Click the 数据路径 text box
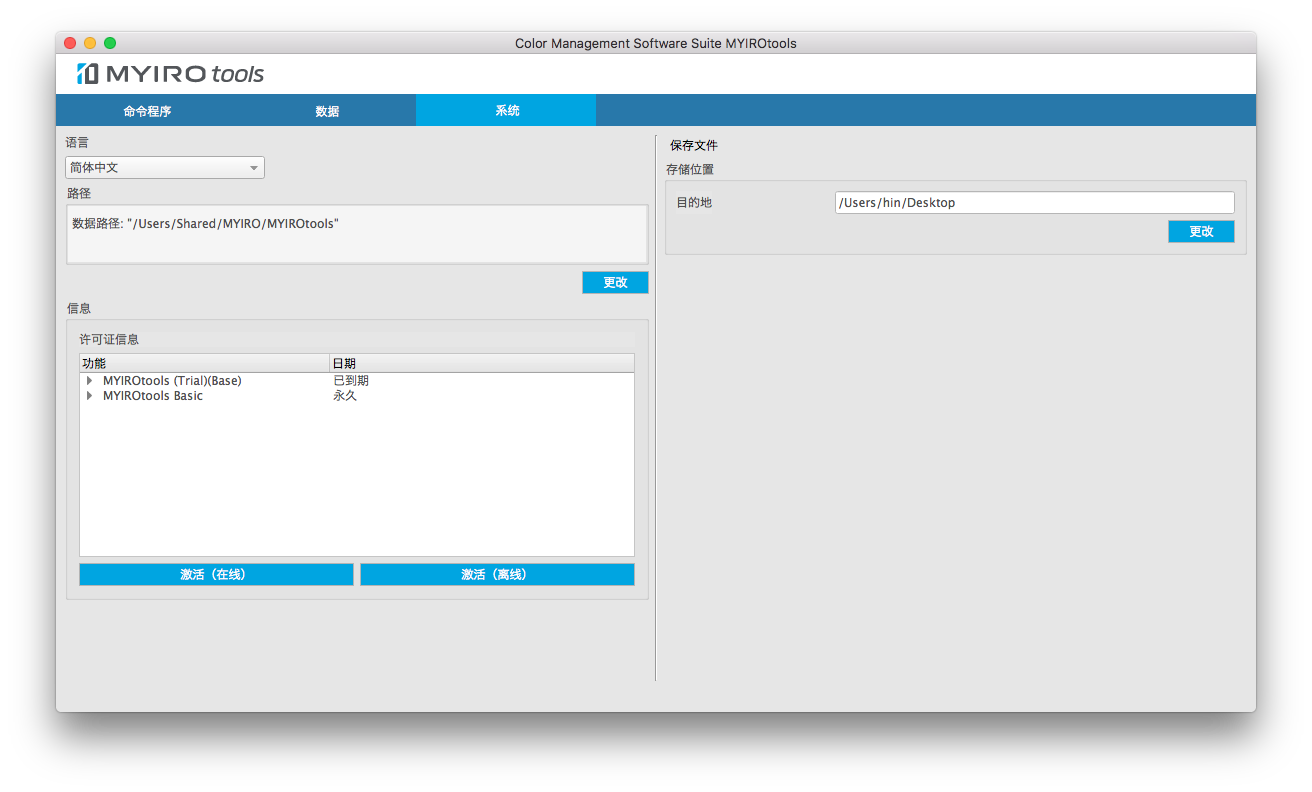The height and width of the screenshot is (792, 1312). tap(357, 234)
